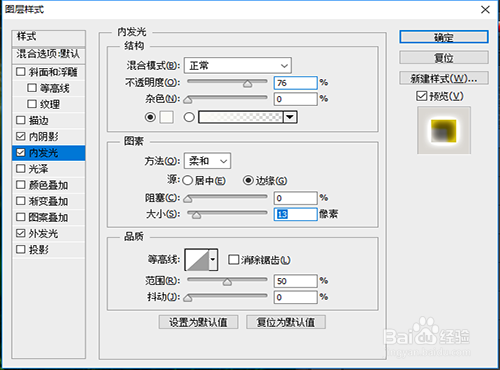Click the style preview thumbnail

444,130
